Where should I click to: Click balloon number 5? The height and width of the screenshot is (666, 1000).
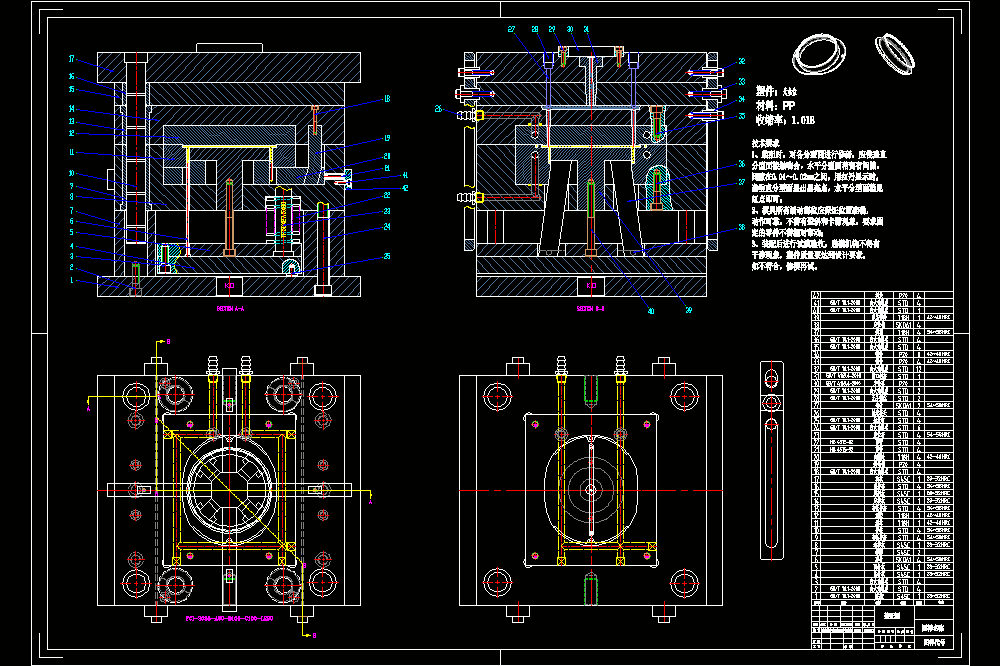(x=72, y=232)
